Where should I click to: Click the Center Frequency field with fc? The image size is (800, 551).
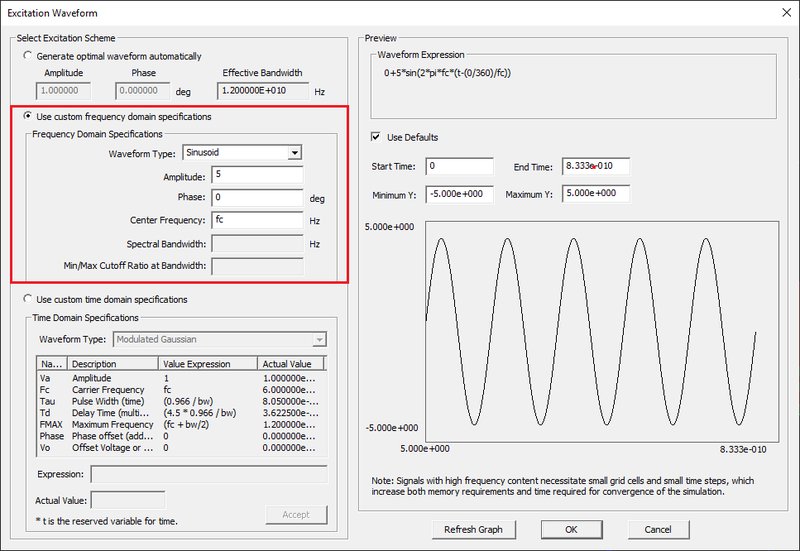258,220
